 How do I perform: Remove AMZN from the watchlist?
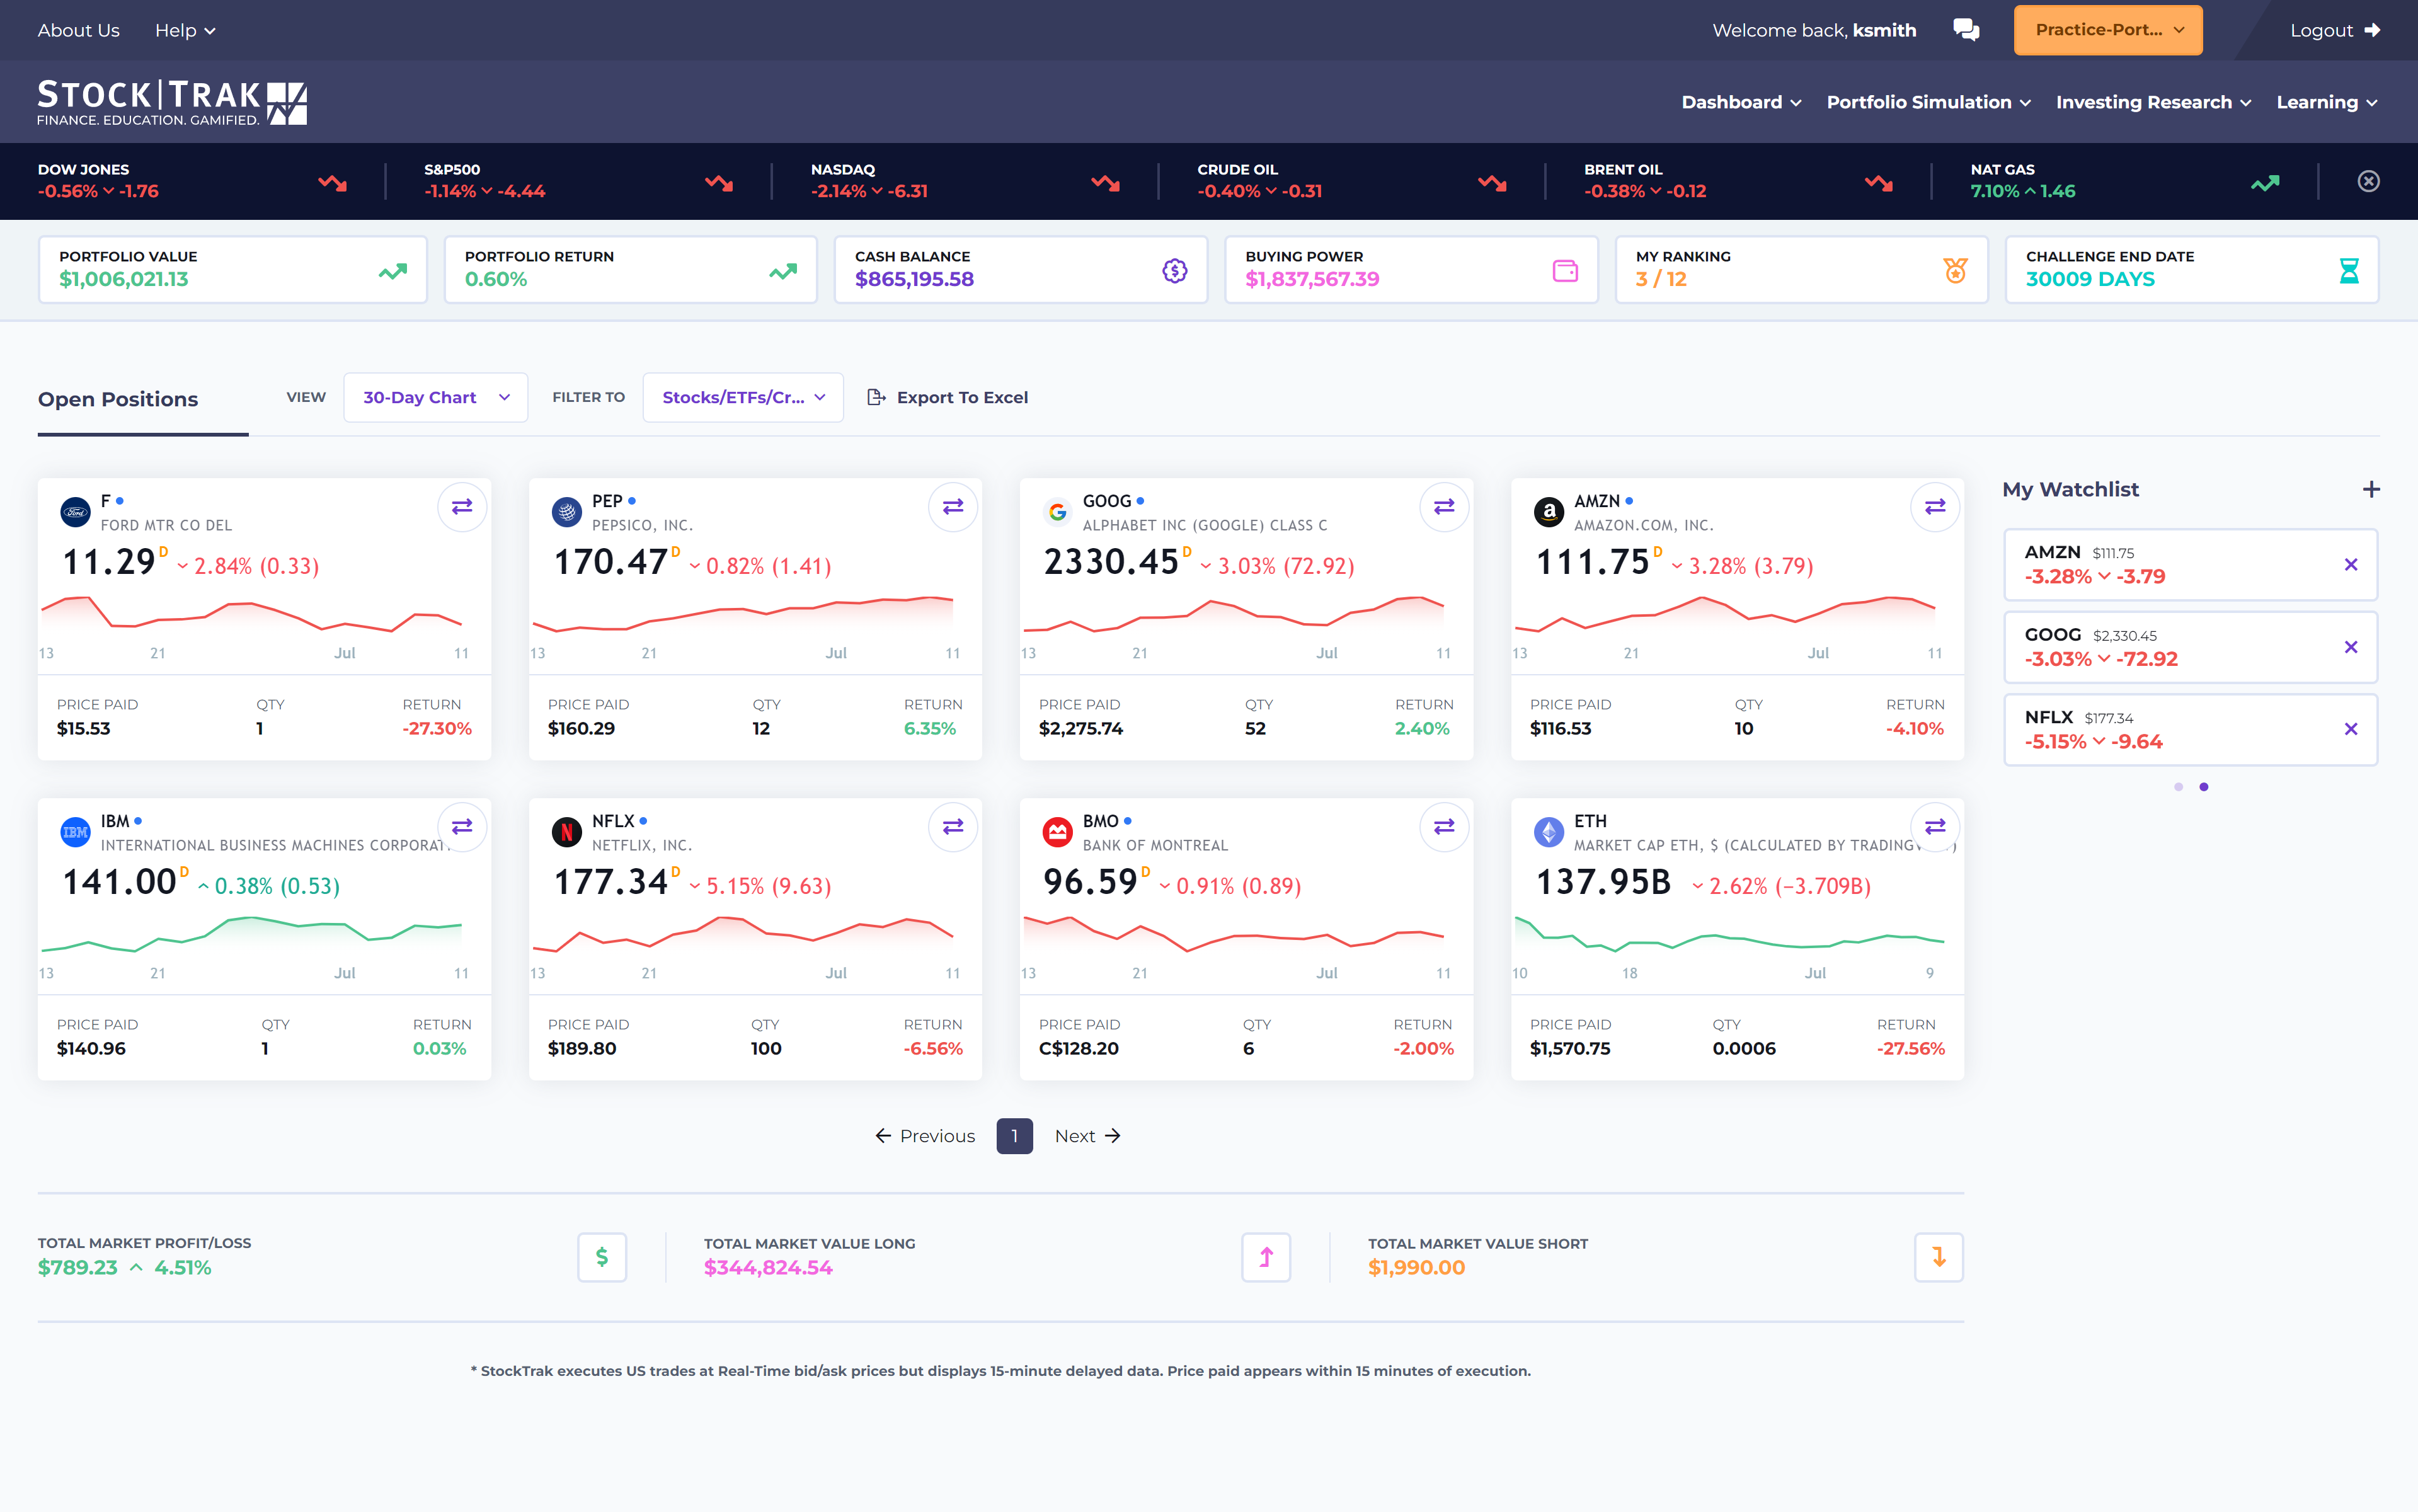coord(2351,565)
